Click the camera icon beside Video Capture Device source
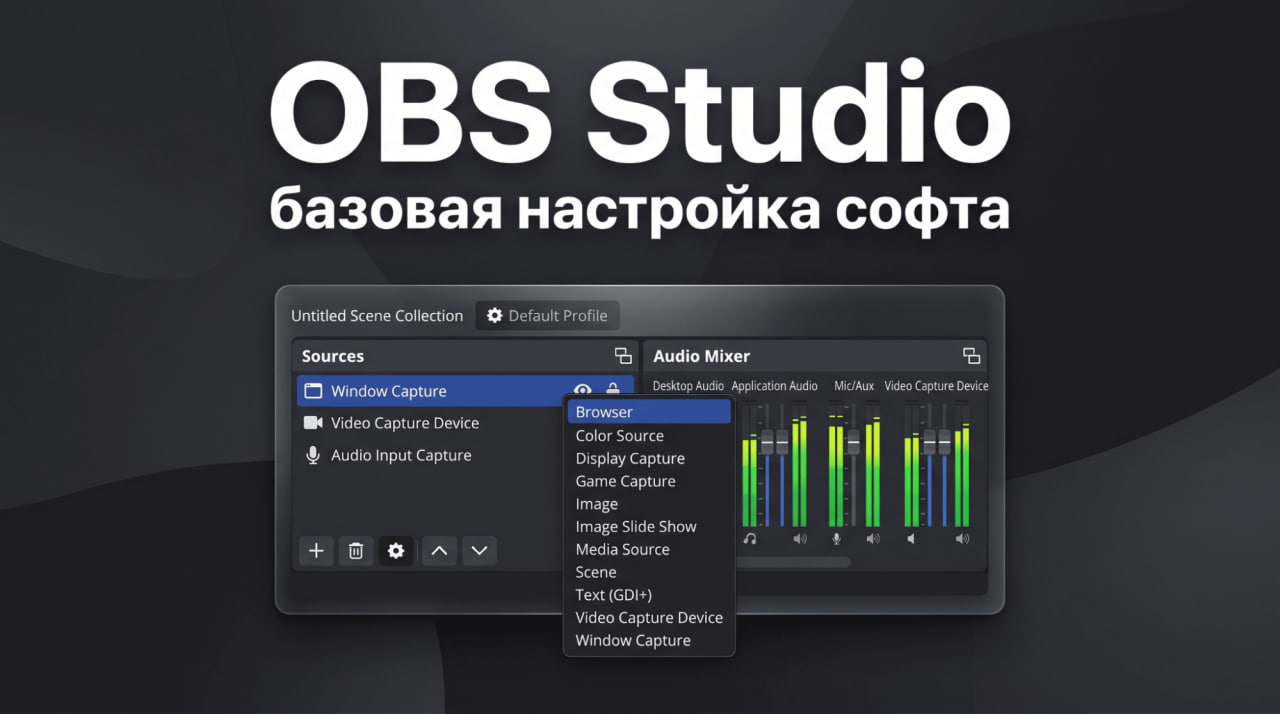Viewport: 1280px width, 714px height. point(313,423)
